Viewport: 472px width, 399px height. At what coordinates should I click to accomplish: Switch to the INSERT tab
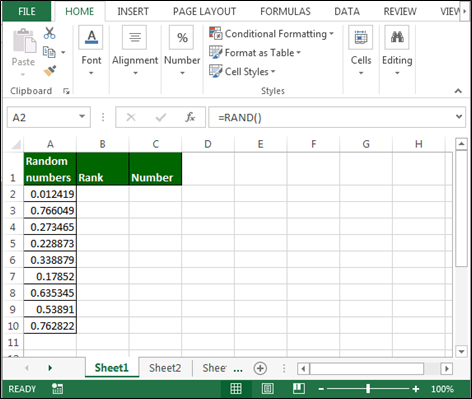click(133, 11)
